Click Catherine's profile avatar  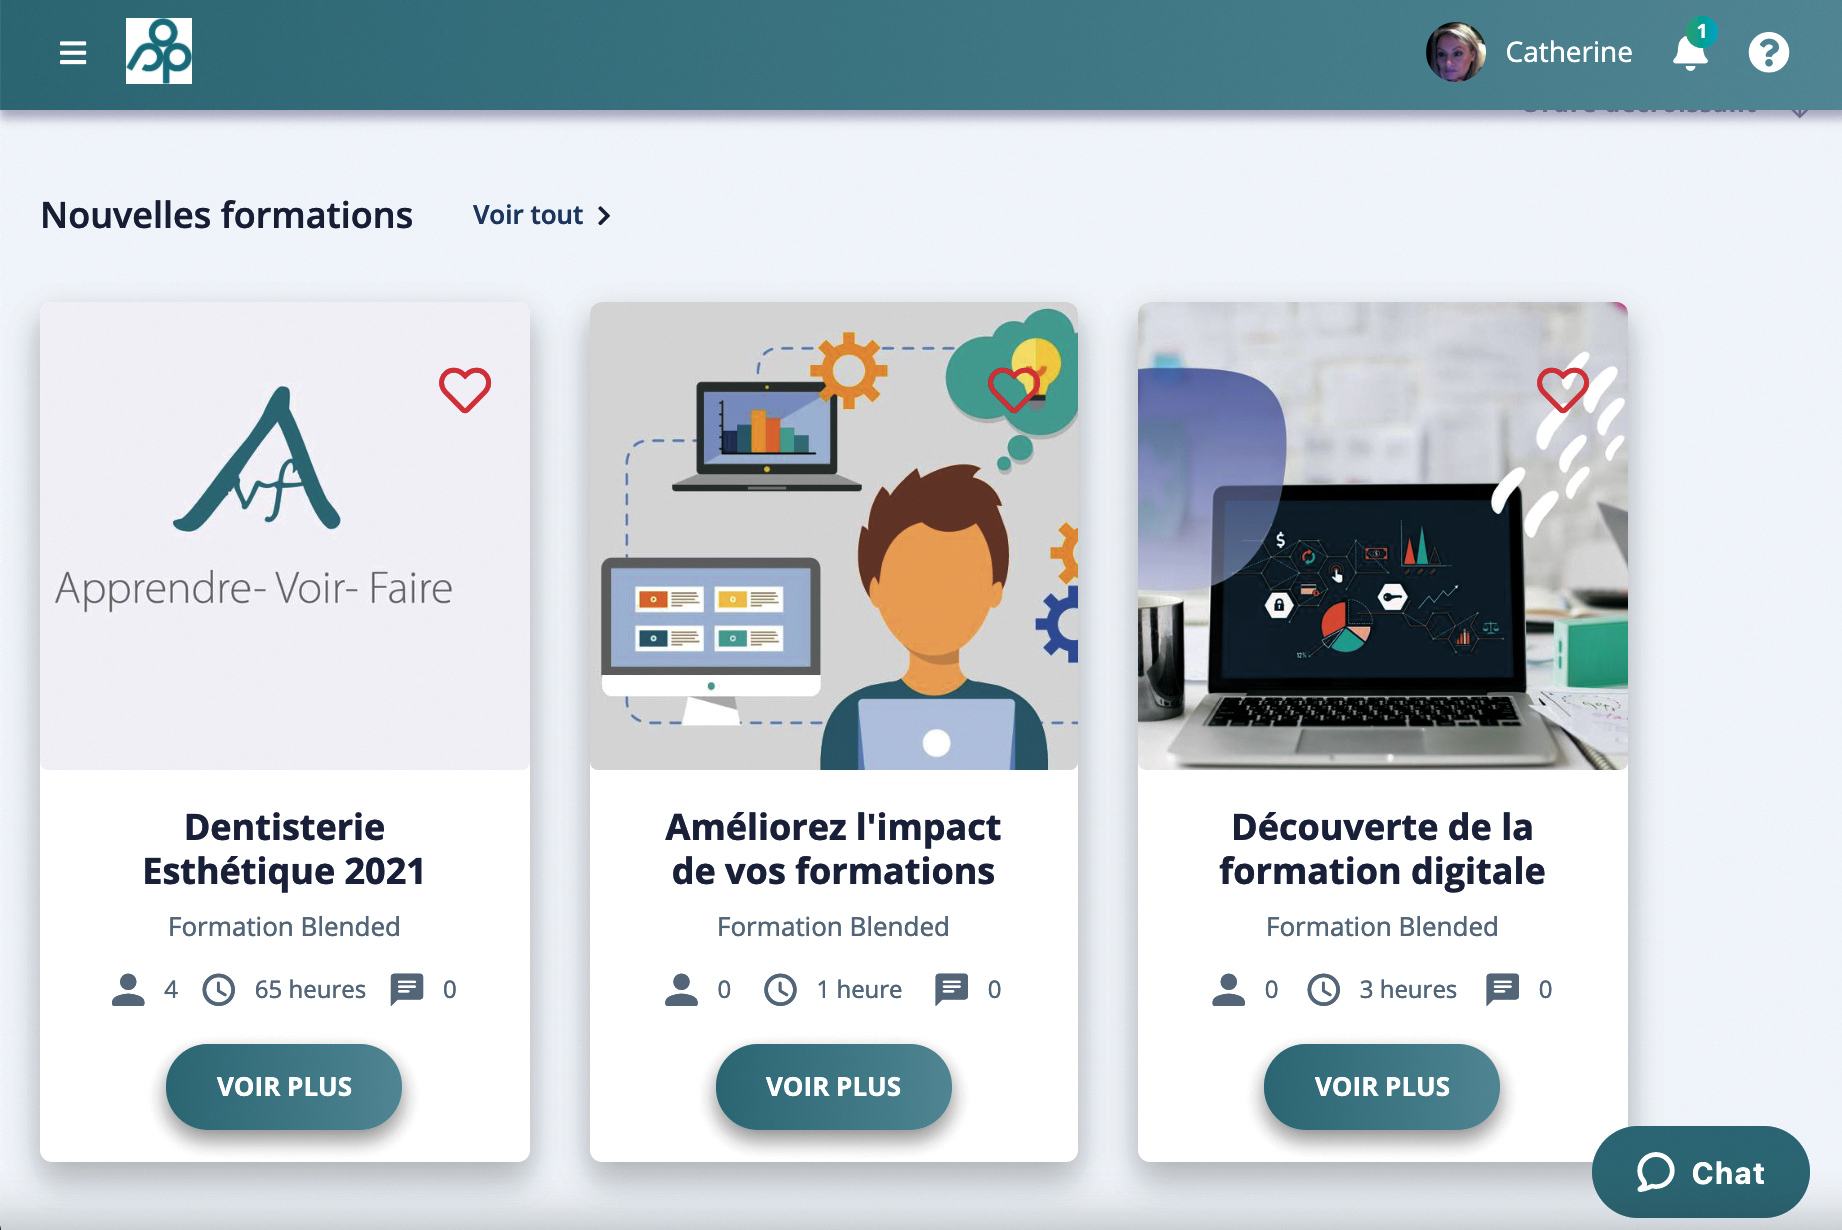click(1456, 52)
